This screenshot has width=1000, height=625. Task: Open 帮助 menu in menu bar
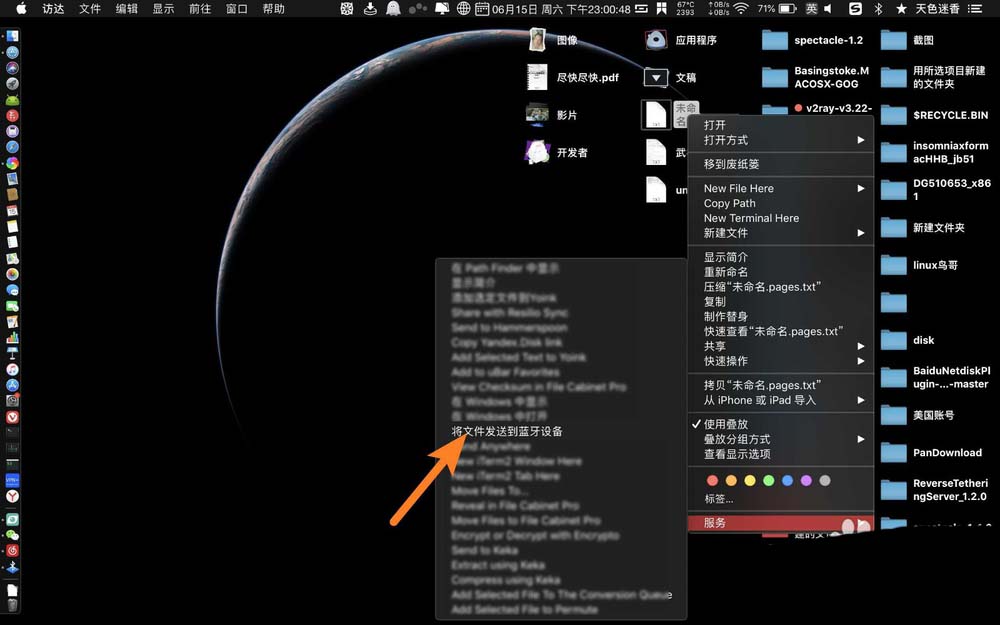pos(274,9)
